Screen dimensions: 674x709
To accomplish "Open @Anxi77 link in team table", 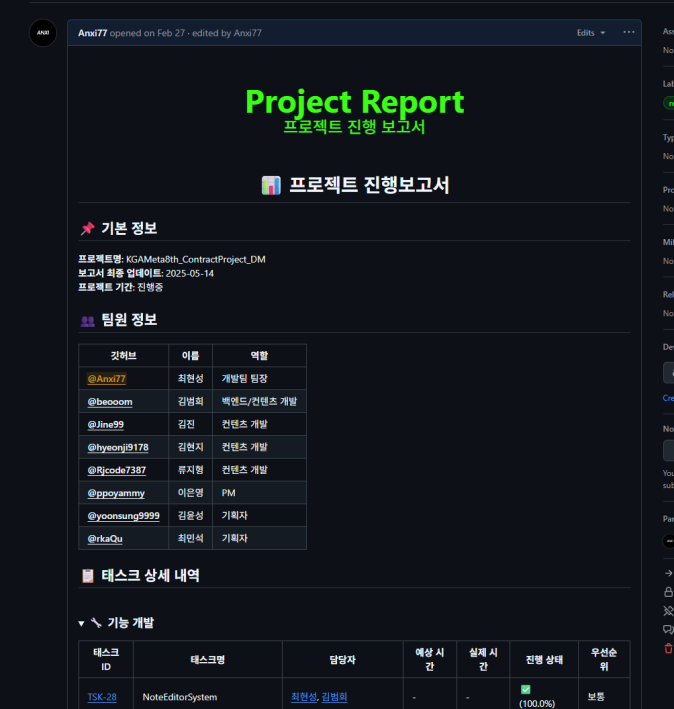I will point(107,378).
